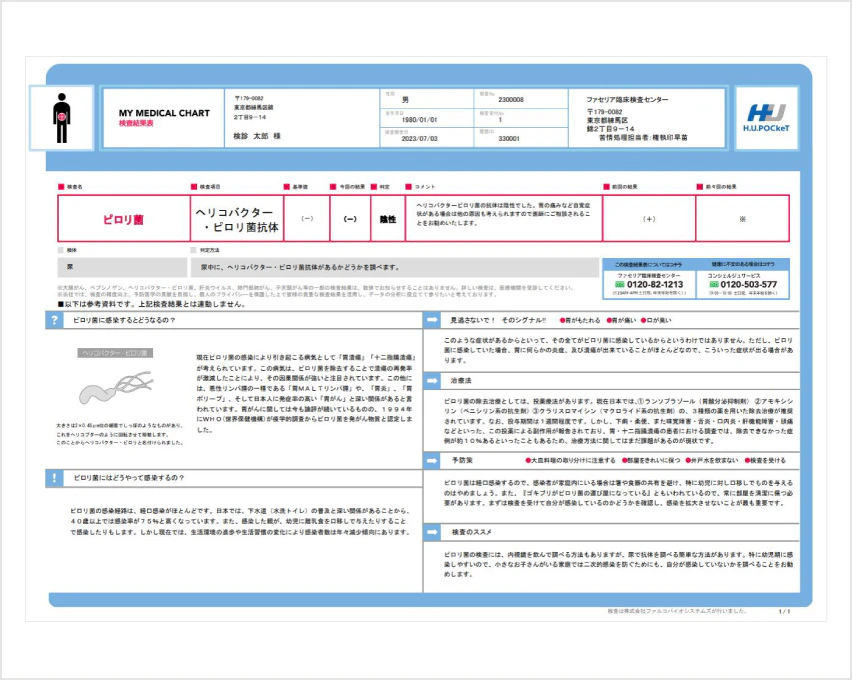852x680 pixels.
Task: Click the phone number 0120-82-1213
Action: [655, 284]
